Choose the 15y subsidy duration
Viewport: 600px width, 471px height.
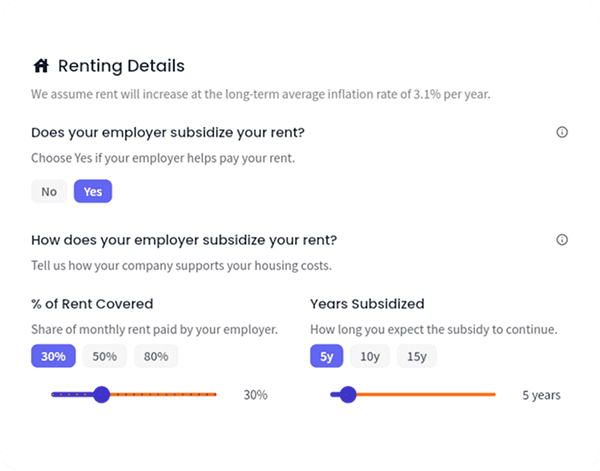(416, 356)
